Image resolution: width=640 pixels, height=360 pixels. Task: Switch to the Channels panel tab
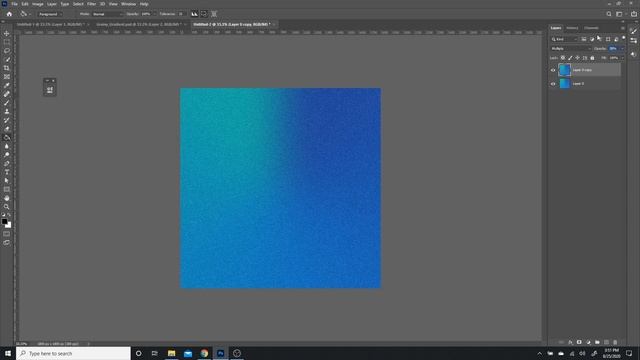[591, 28]
